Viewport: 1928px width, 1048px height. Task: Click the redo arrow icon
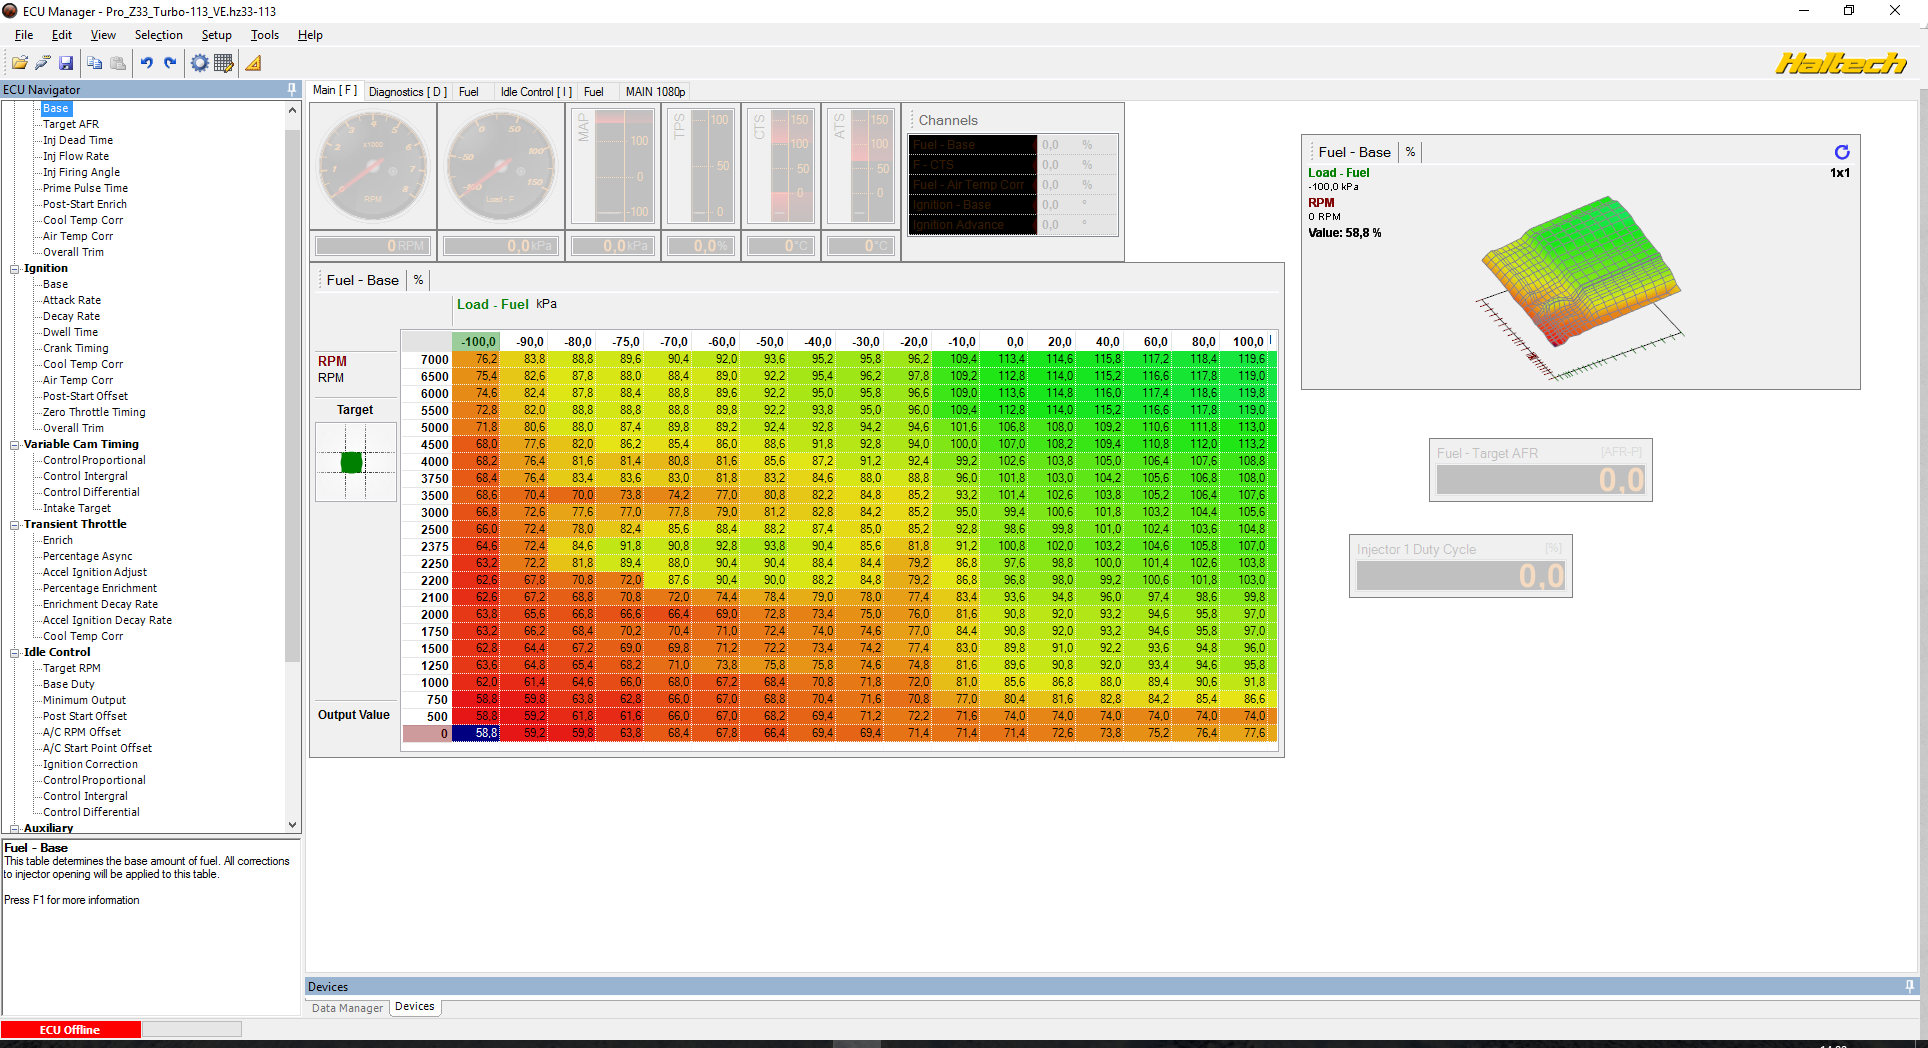(x=170, y=63)
